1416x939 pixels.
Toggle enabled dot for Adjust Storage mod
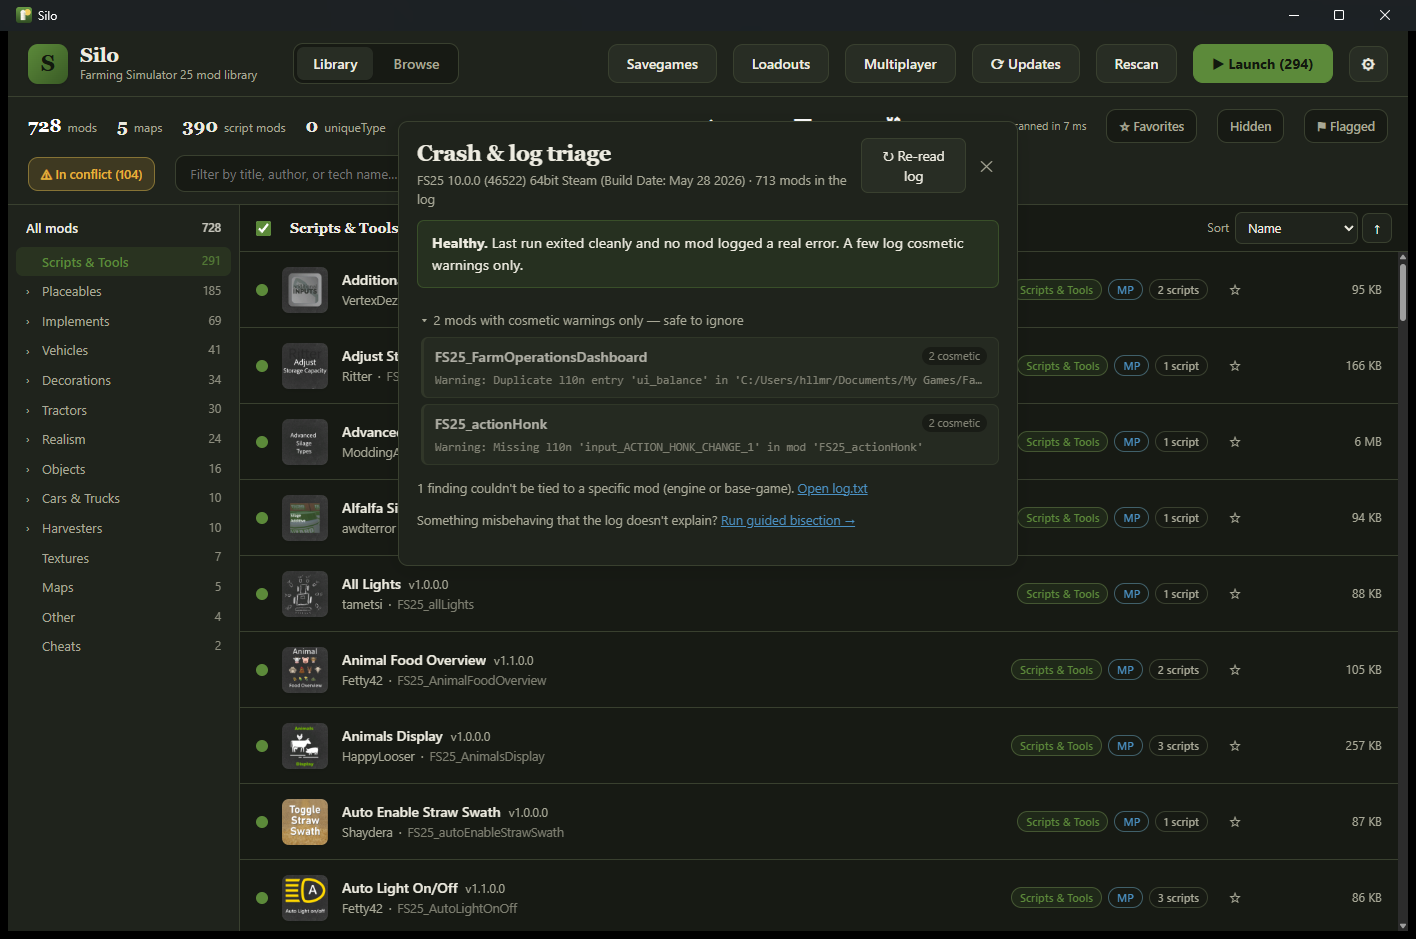(x=262, y=366)
